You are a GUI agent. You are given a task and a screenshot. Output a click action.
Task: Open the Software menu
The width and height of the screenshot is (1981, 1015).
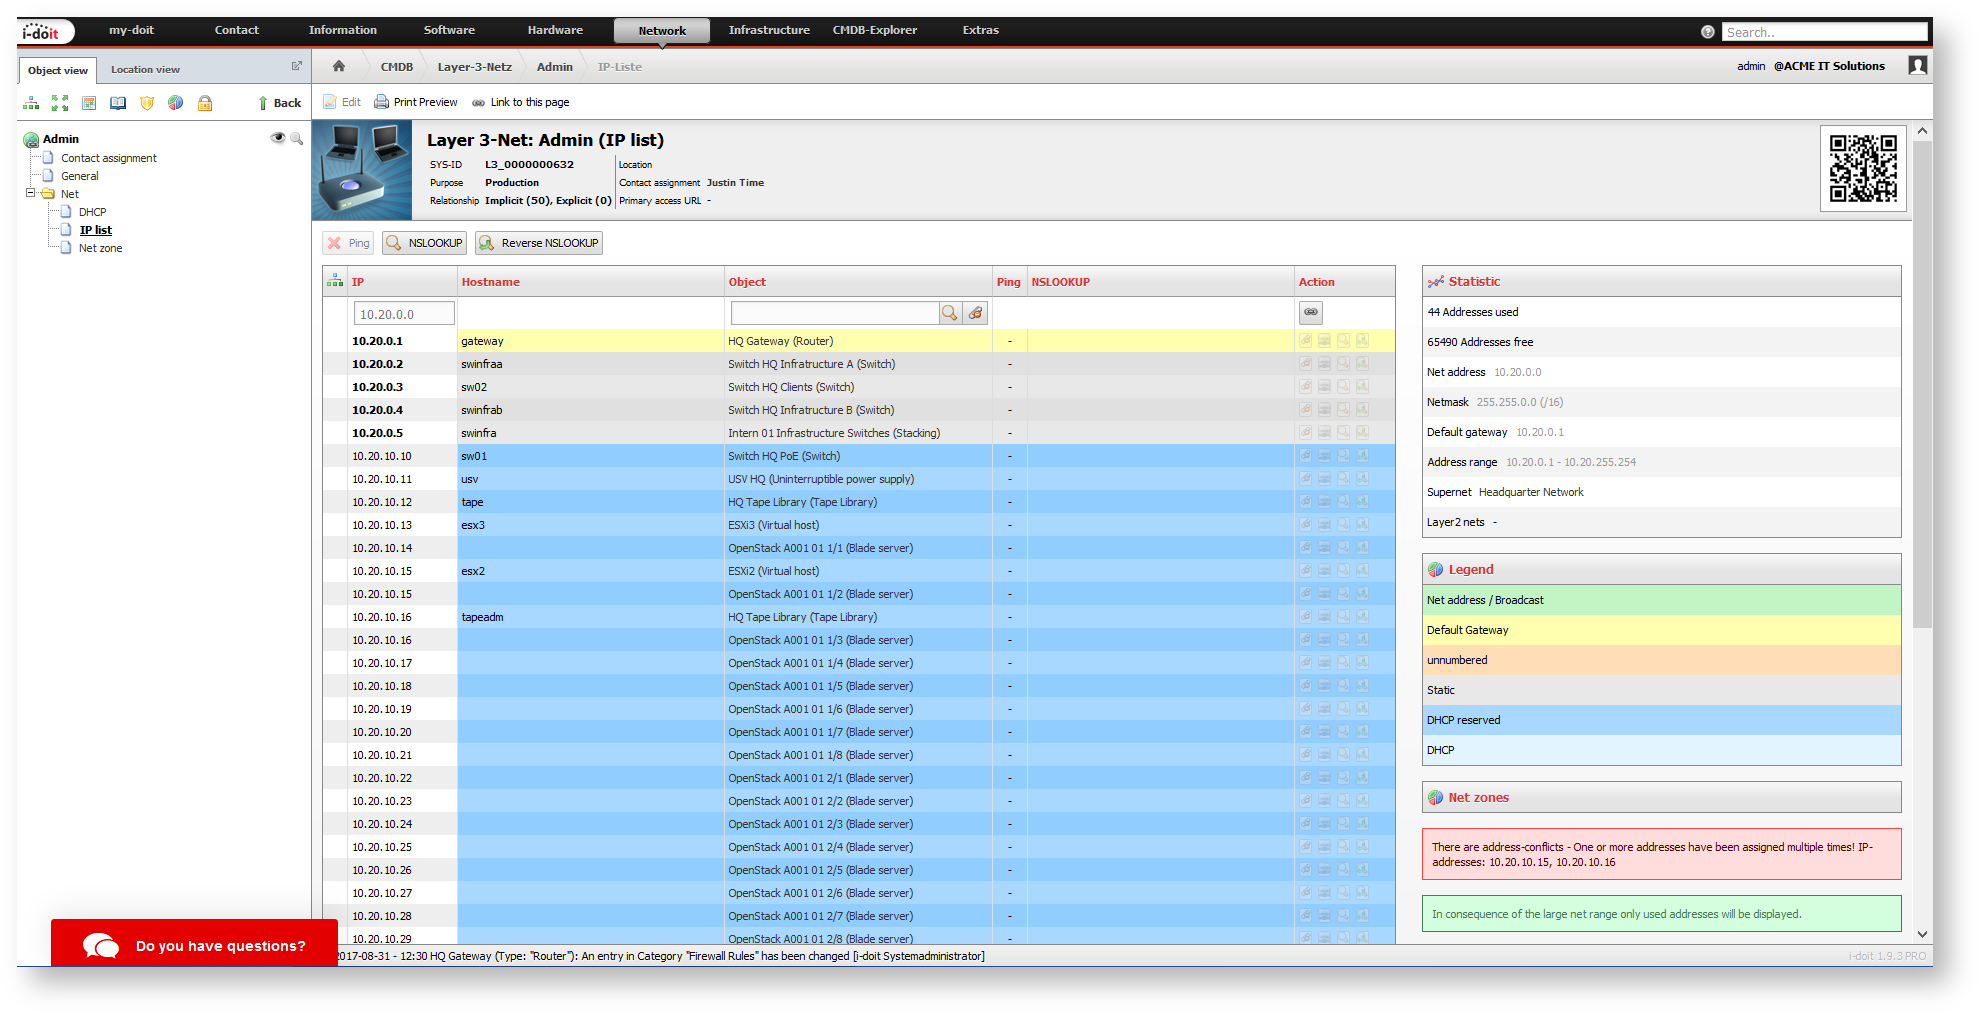point(449,30)
